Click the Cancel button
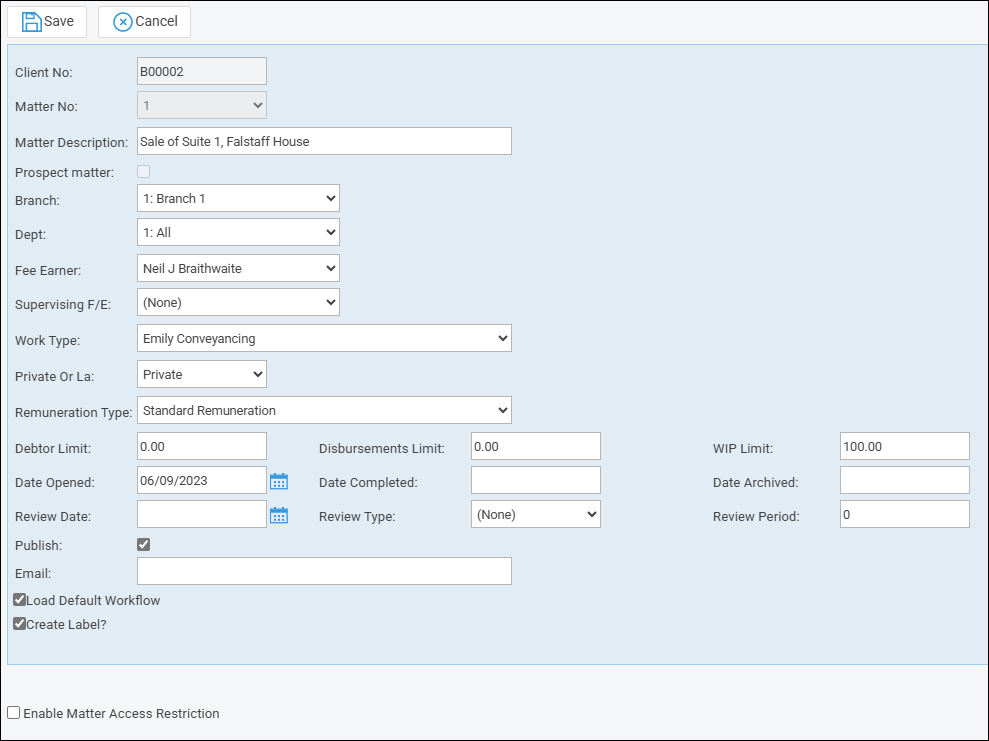 pyautogui.click(x=145, y=21)
